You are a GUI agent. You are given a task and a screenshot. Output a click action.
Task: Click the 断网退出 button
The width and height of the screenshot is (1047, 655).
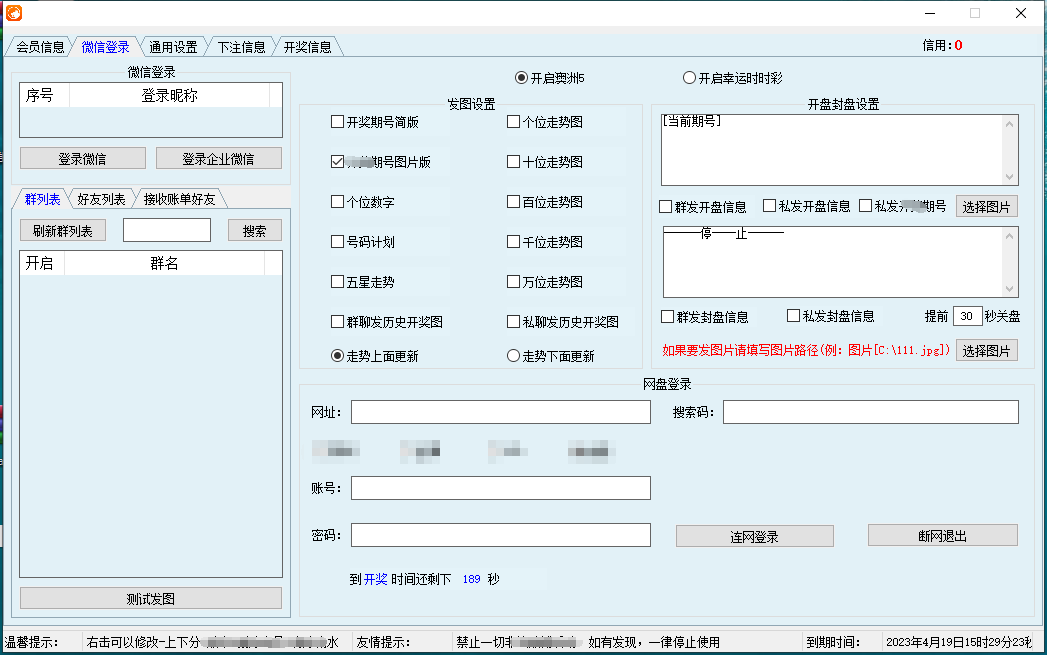[x=942, y=535]
